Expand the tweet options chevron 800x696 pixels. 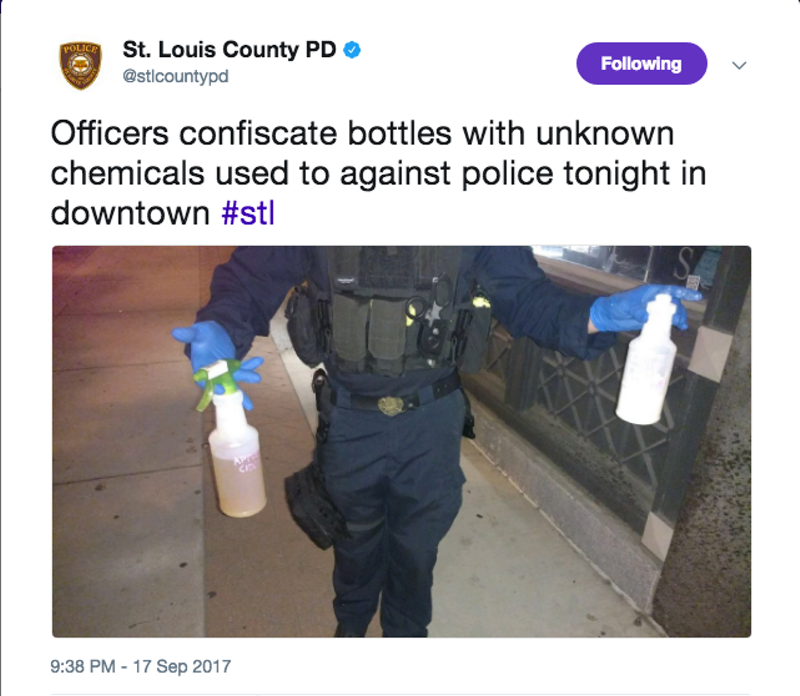pos(739,65)
